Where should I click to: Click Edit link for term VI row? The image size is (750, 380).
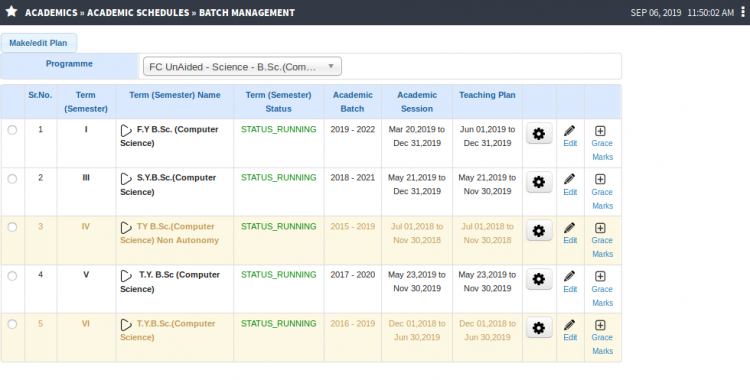(x=570, y=337)
